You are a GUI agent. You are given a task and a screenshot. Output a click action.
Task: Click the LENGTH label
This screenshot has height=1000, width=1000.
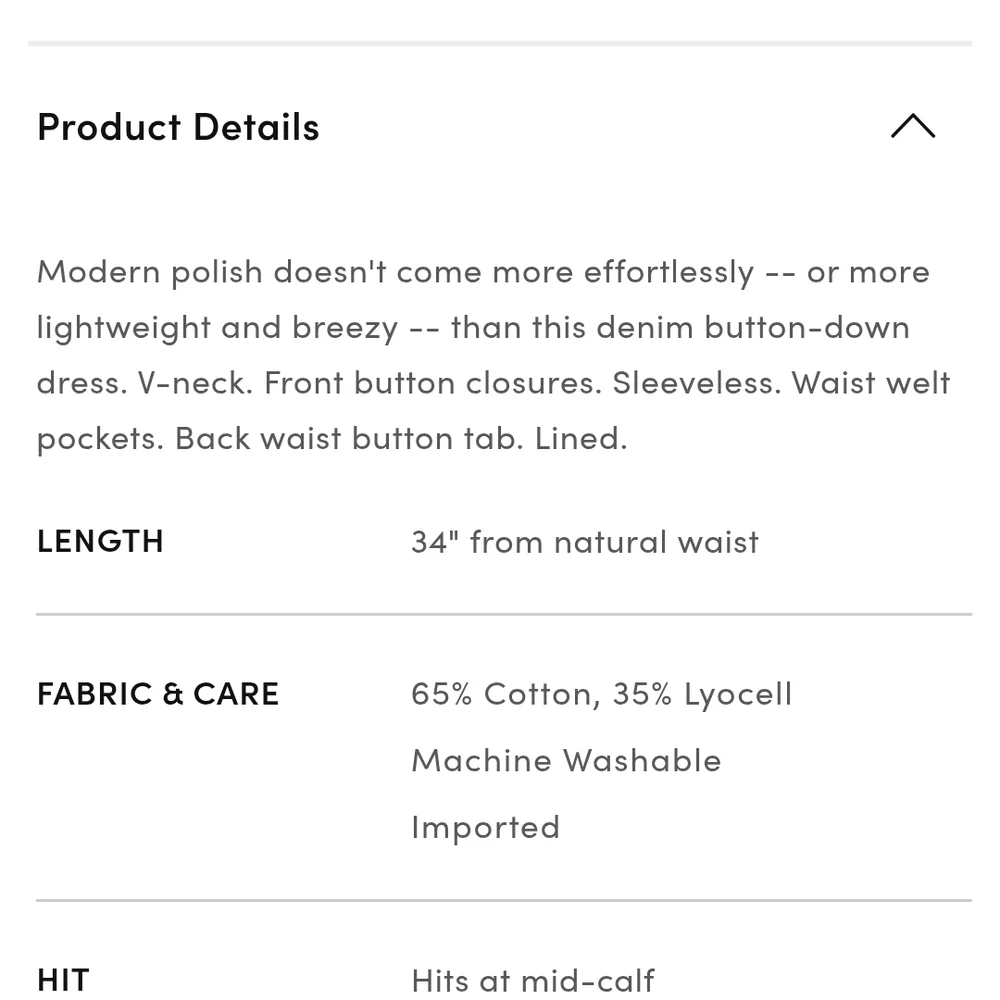point(100,541)
